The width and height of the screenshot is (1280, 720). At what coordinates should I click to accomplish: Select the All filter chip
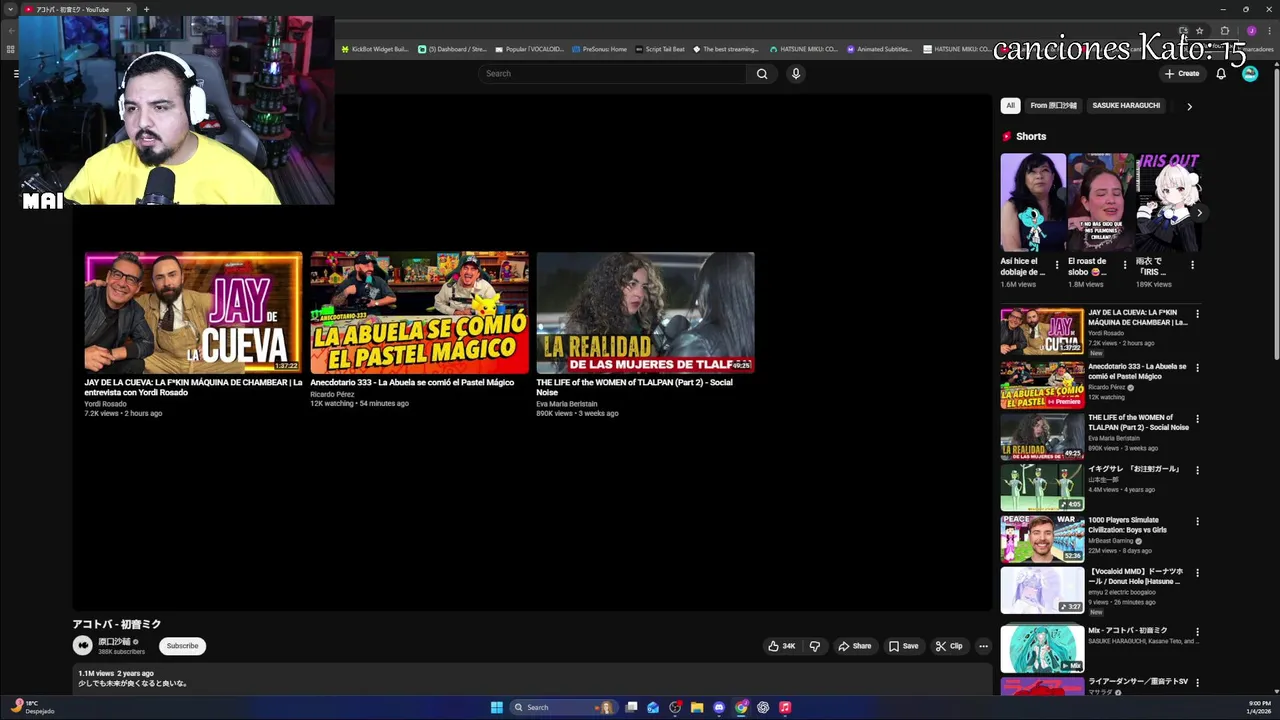(1010, 105)
